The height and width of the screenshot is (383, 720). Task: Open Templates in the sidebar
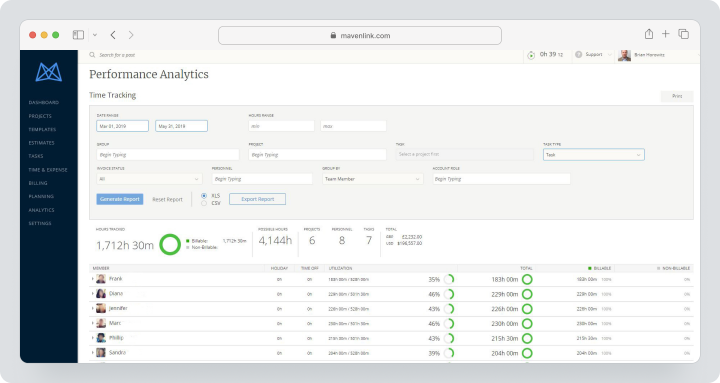coord(42,130)
